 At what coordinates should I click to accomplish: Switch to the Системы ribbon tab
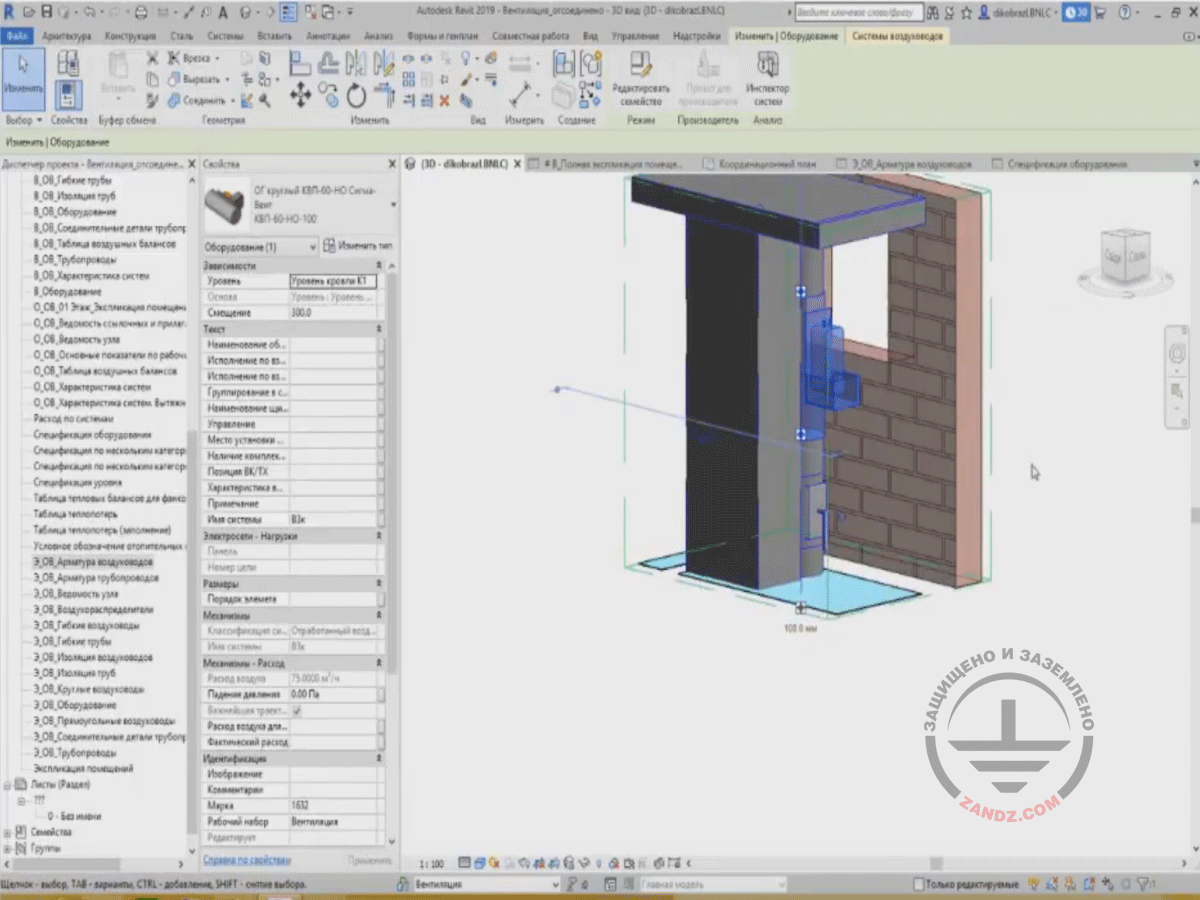click(x=225, y=36)
